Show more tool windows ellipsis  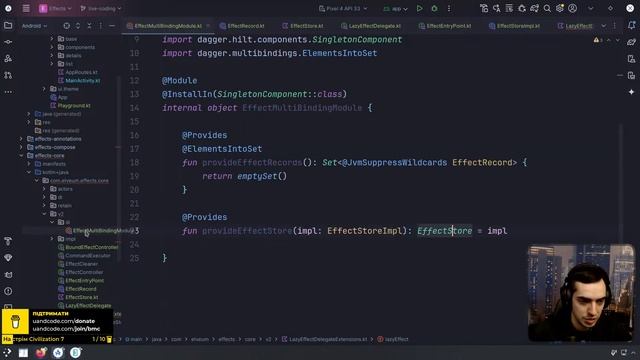(x=8, y=92)
